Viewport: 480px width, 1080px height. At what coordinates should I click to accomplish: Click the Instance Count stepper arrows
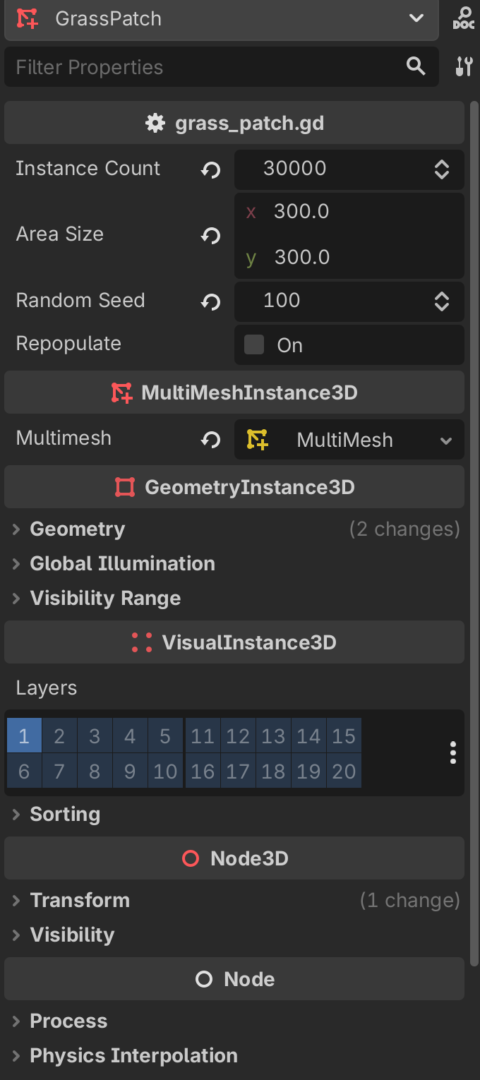tap(441, 169)
